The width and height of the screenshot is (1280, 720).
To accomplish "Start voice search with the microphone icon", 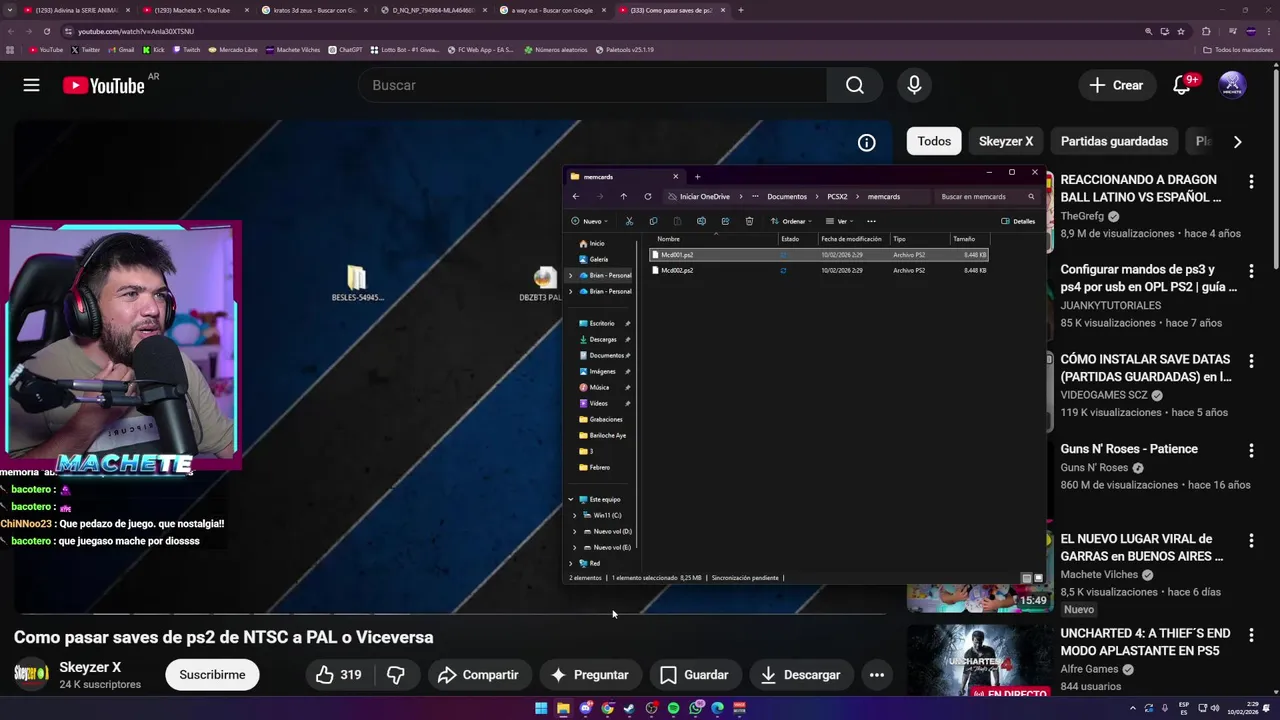I will [x=914, y=85].
